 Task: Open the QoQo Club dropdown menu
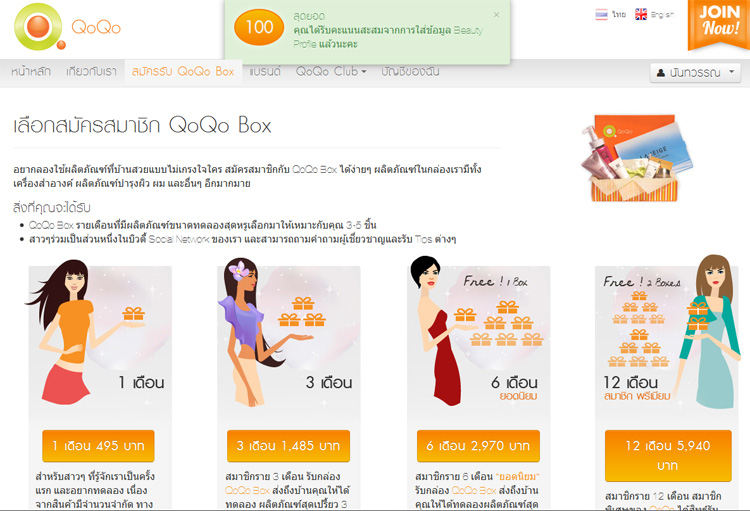click(331, 72)
